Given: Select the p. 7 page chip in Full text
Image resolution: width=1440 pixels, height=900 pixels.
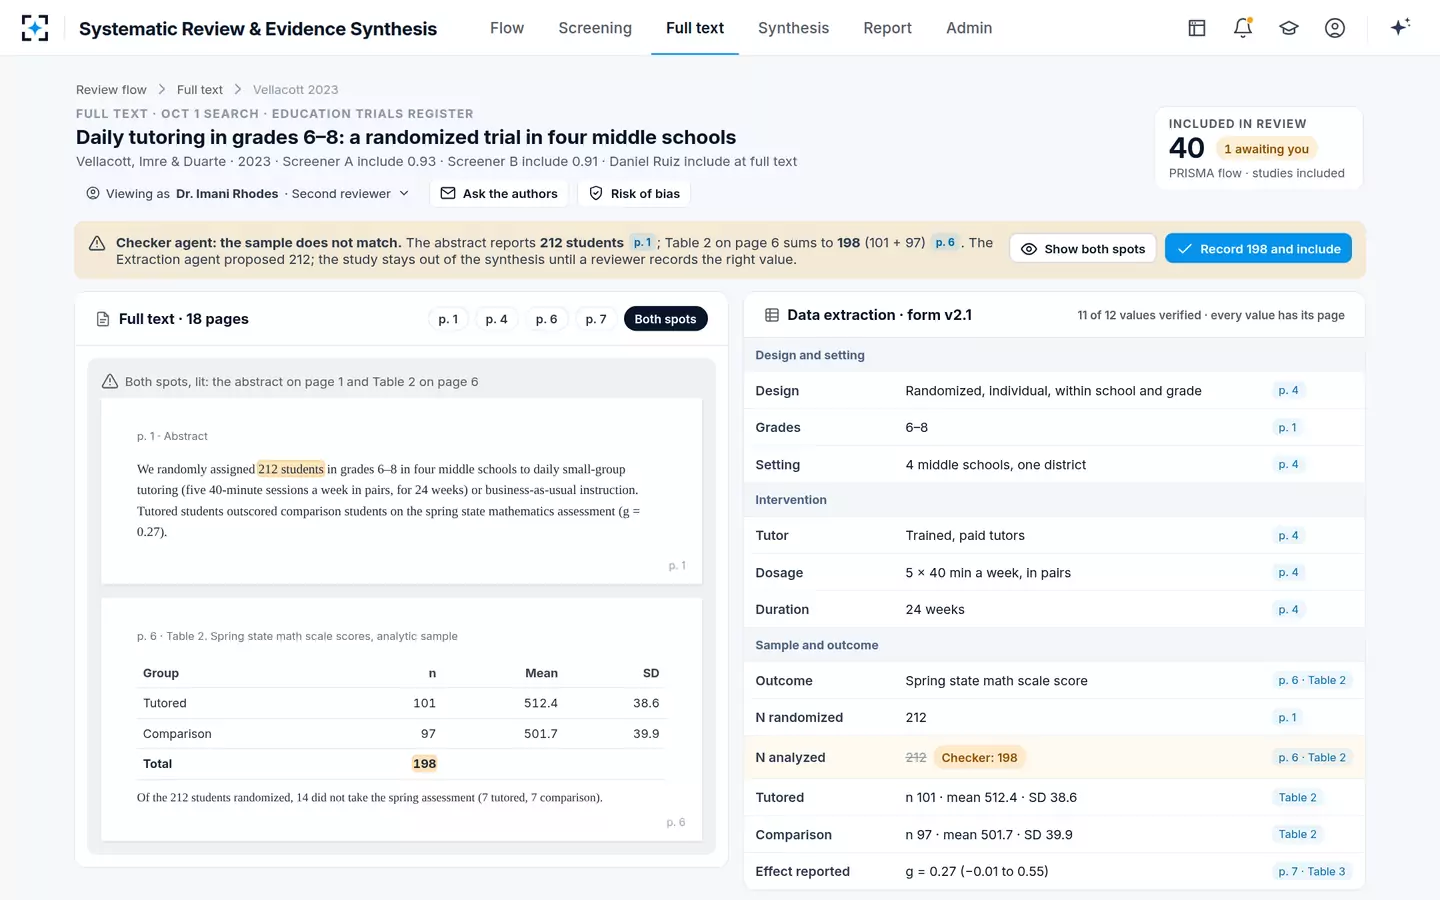Looking at the screenshot, I should coord(596,319).
